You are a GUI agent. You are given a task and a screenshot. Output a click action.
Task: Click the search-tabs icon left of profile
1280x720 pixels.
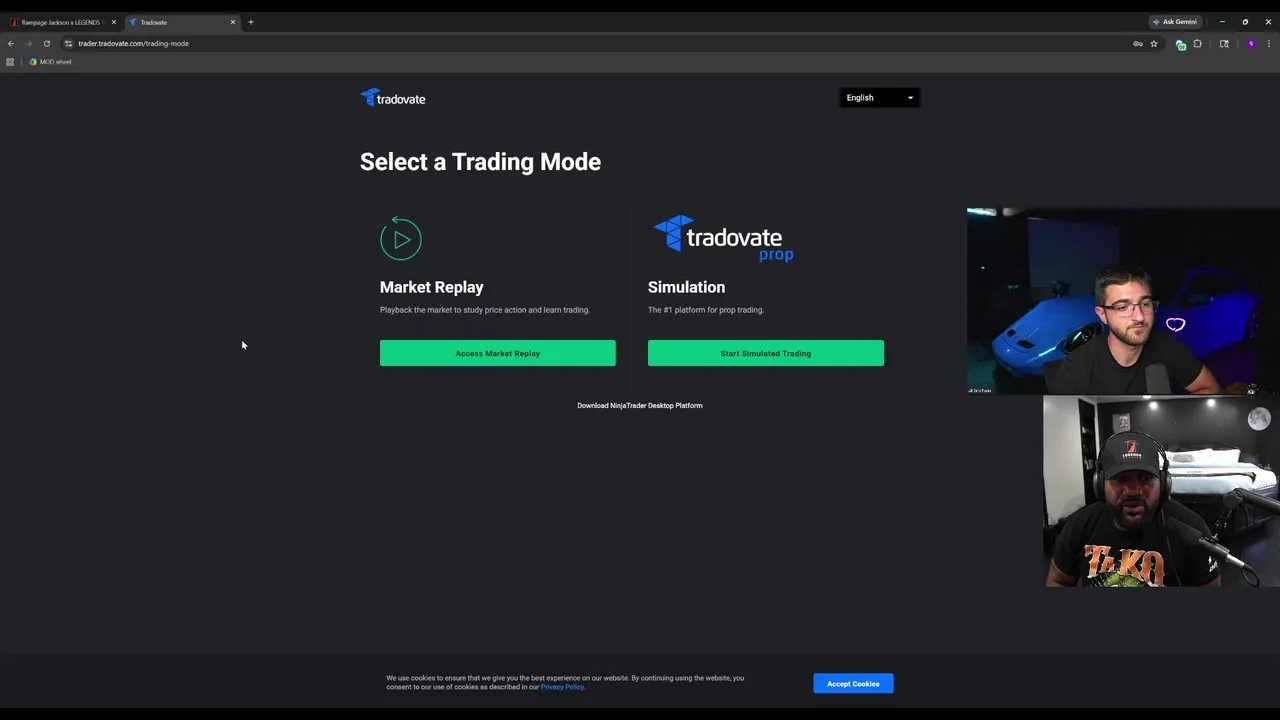click(1224, 44)
